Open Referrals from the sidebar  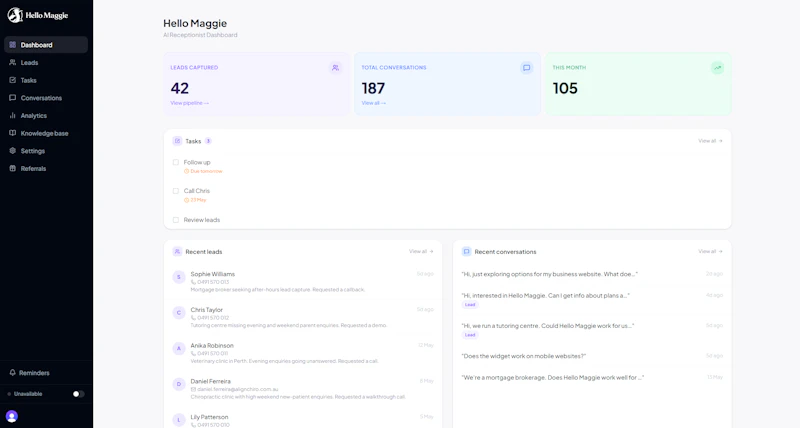coord(46,168)
